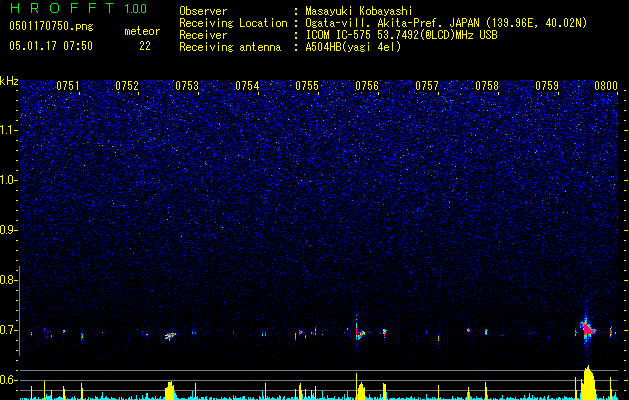This screenshot has width=629, height=400.
Task: Click the ICOM IC-575 receiver details
Action: tap(401, 35)
